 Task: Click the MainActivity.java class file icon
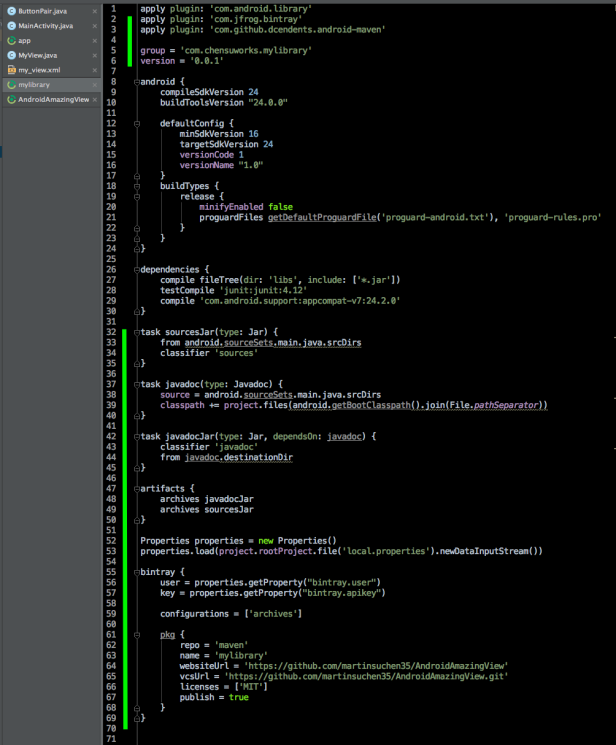[x=11, y=26]
